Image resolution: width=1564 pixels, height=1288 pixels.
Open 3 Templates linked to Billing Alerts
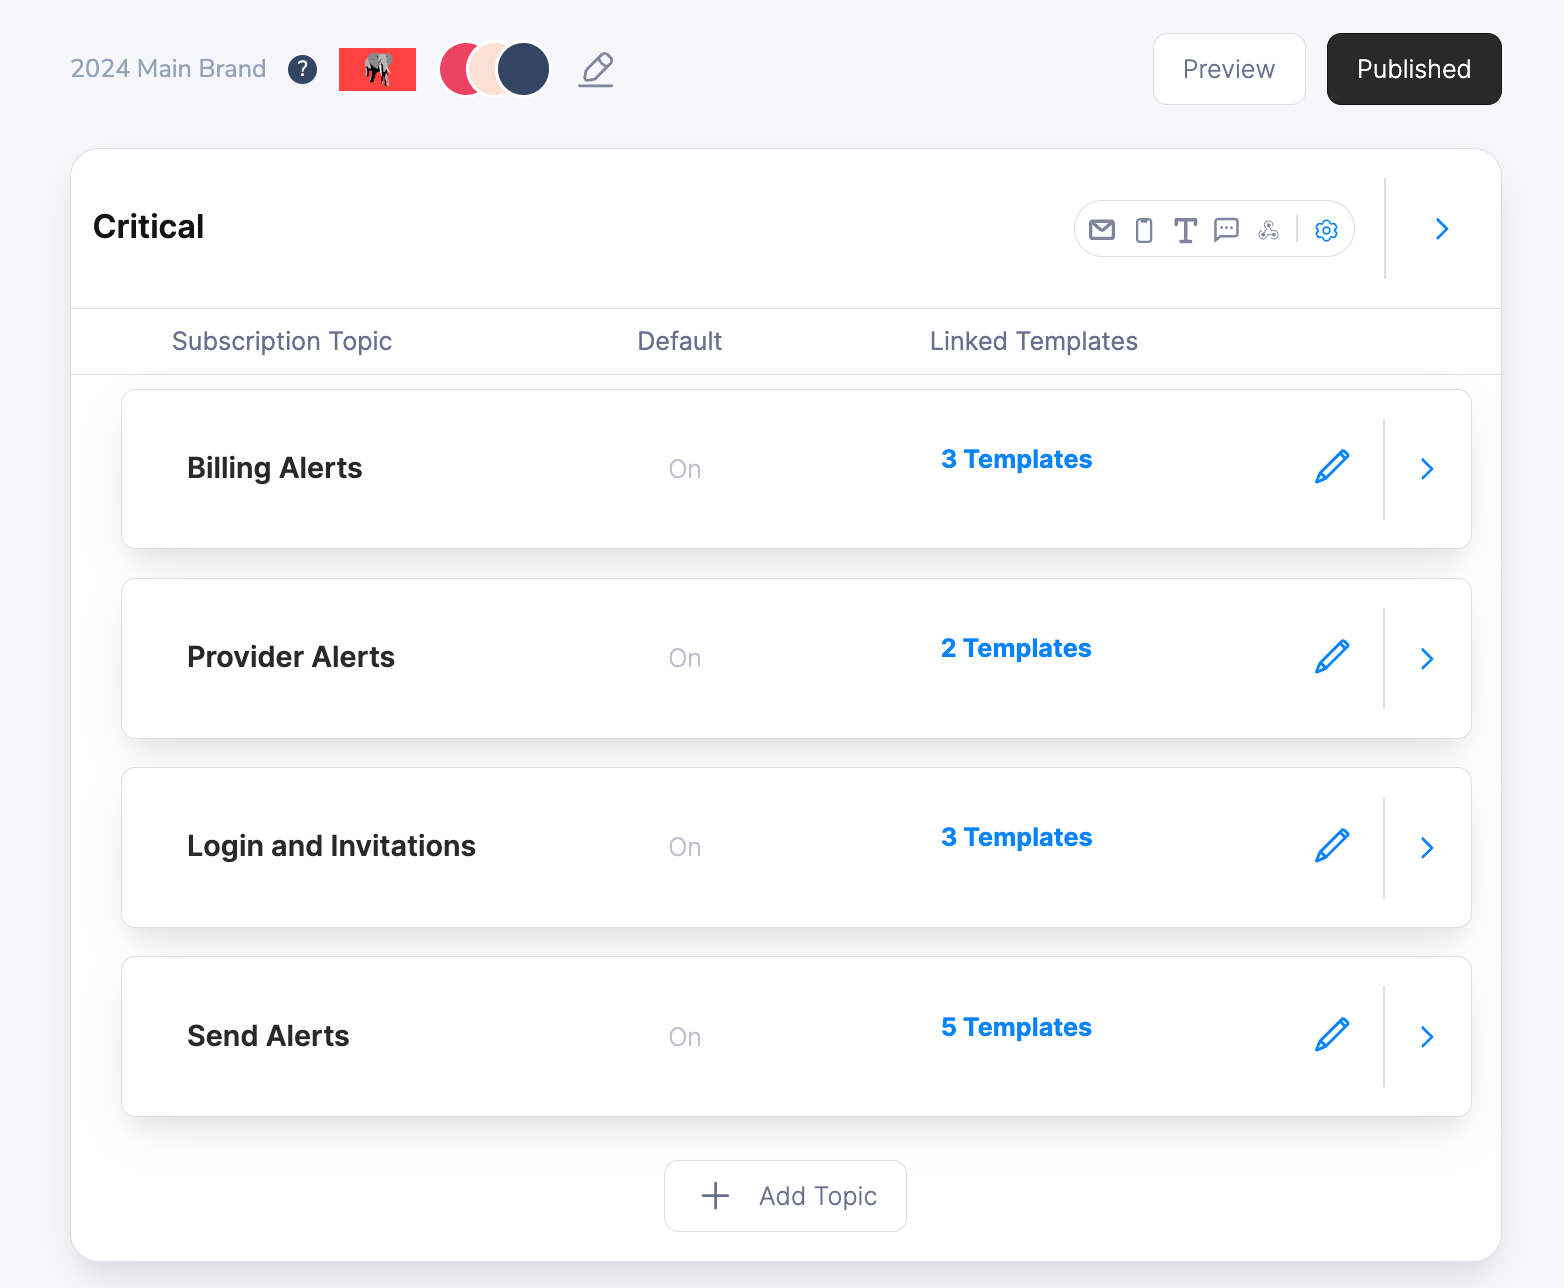(x=1016, y=459)
